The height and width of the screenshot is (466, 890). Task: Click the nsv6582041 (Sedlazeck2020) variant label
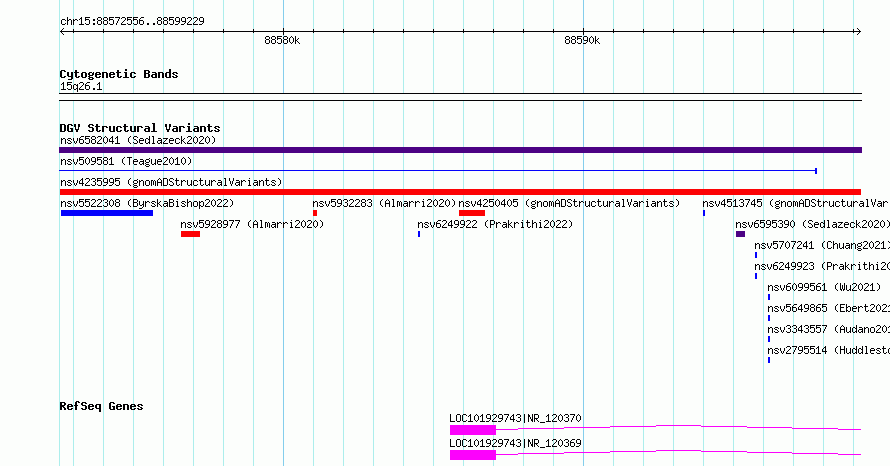(x=138, y=140)
